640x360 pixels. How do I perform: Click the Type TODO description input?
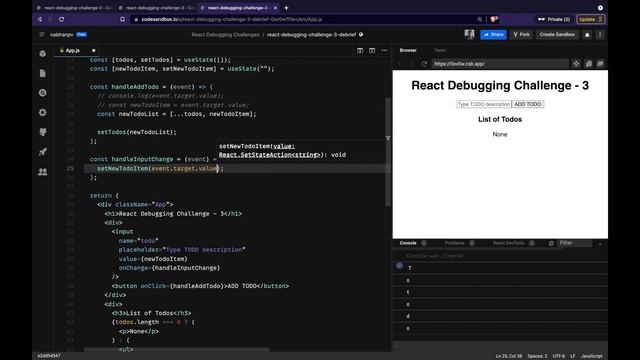click(484, 104)
